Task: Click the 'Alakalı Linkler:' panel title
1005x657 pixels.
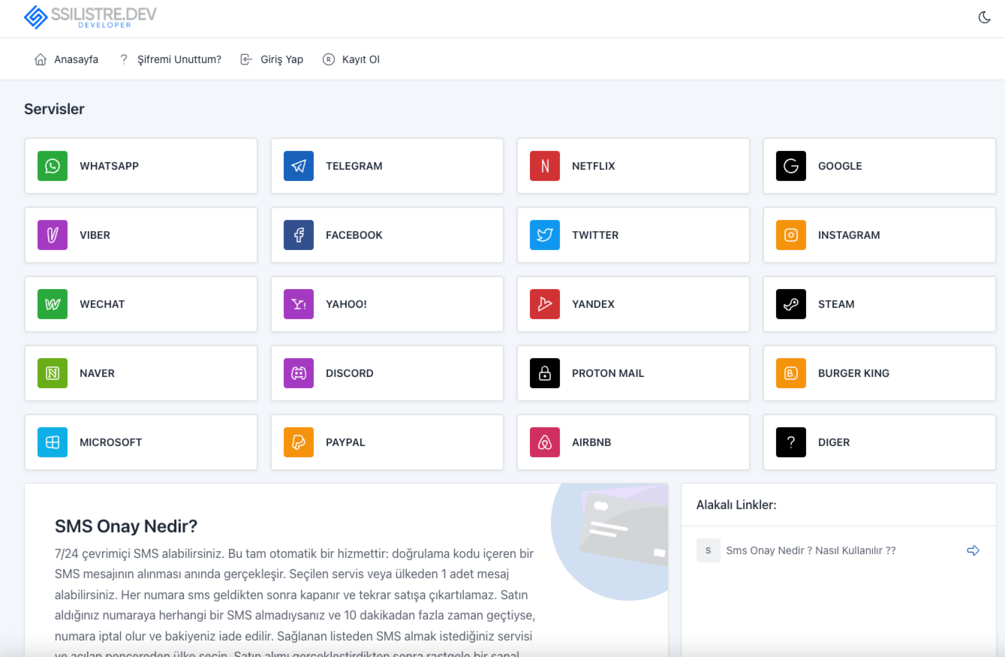Action: coord(736,505)
